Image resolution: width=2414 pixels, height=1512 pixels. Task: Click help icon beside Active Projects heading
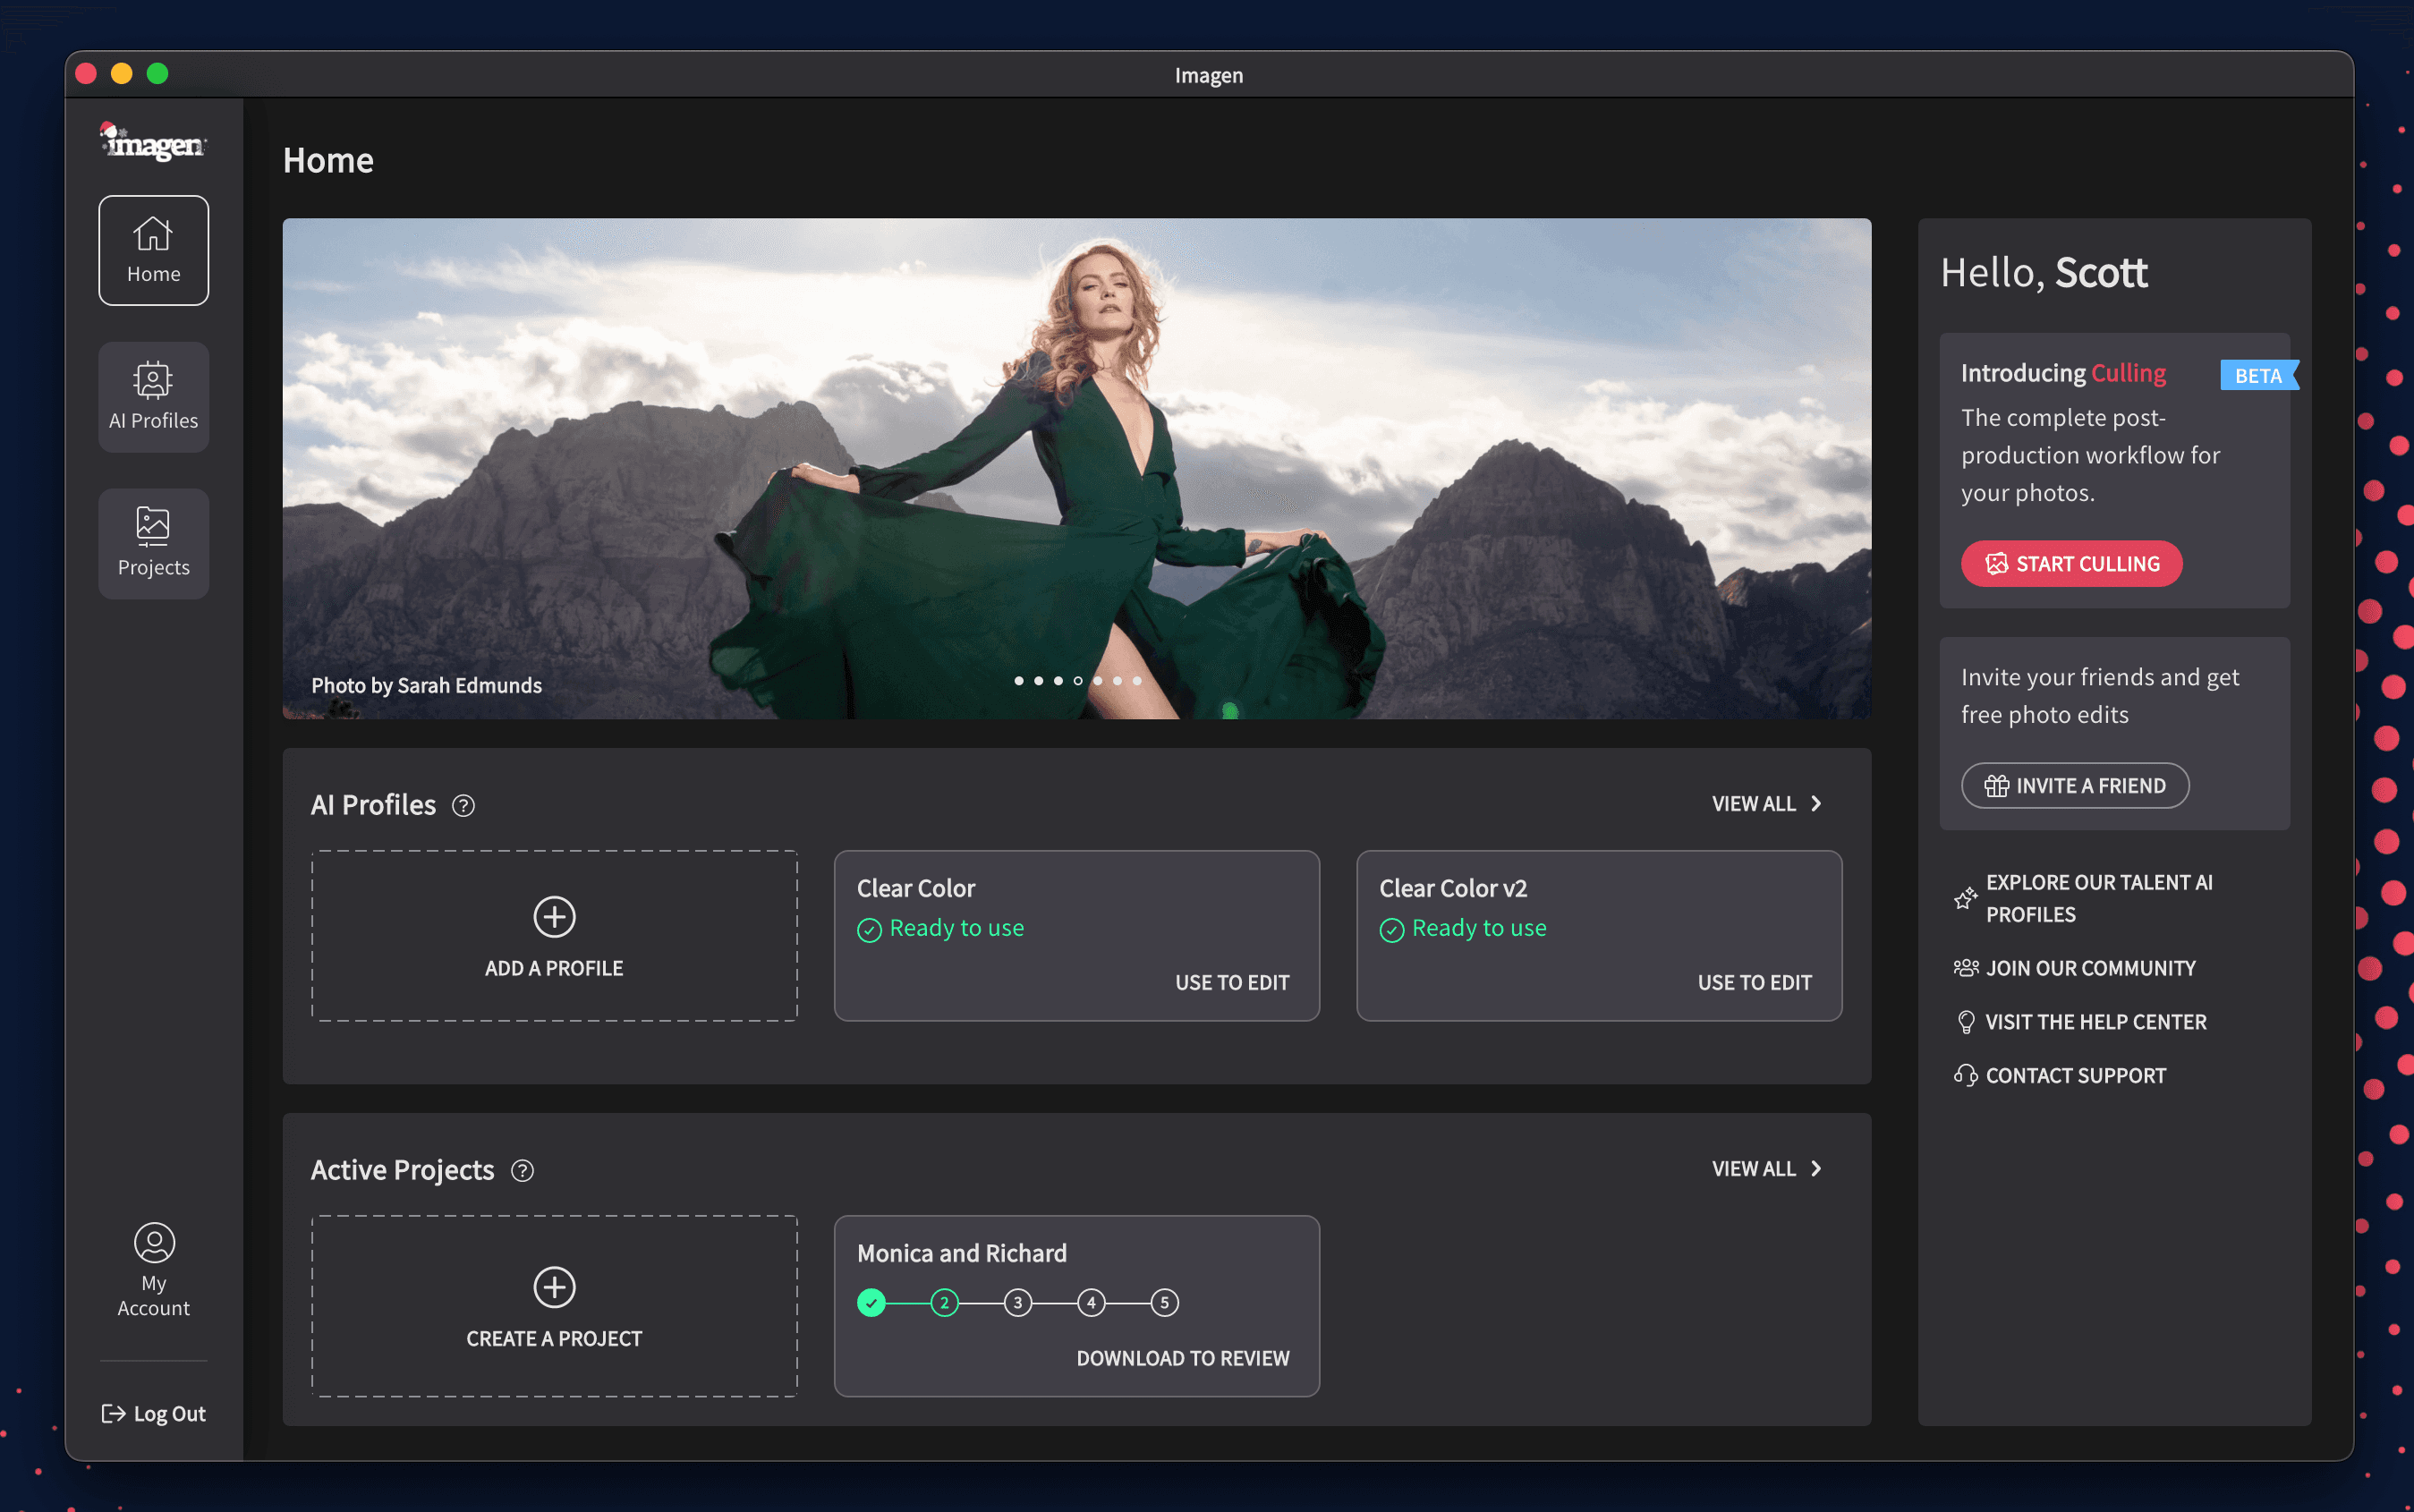coord(522,1170)
